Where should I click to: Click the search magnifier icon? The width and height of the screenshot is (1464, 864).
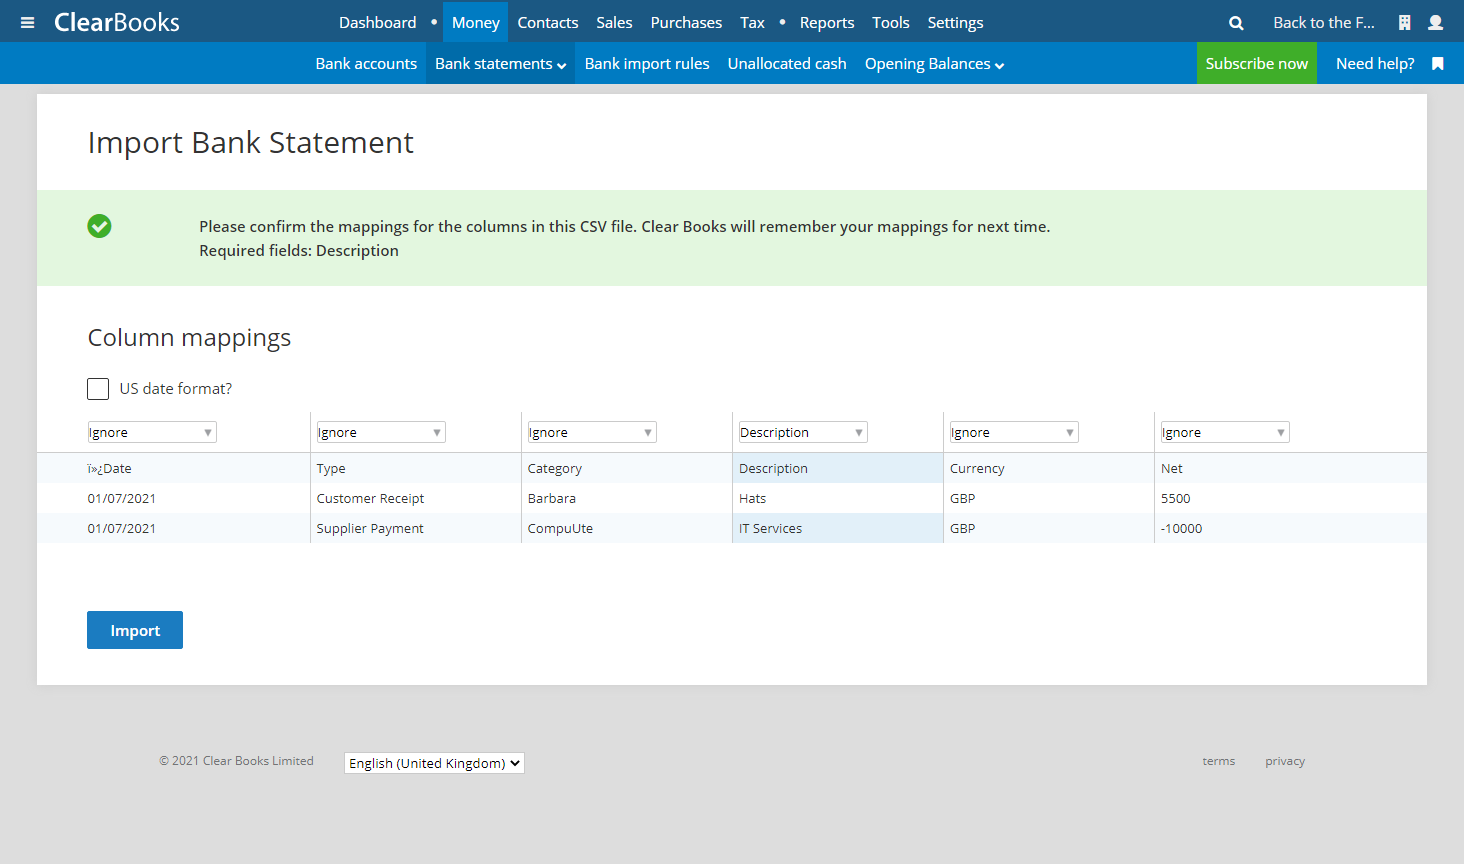pos(1236,22)
